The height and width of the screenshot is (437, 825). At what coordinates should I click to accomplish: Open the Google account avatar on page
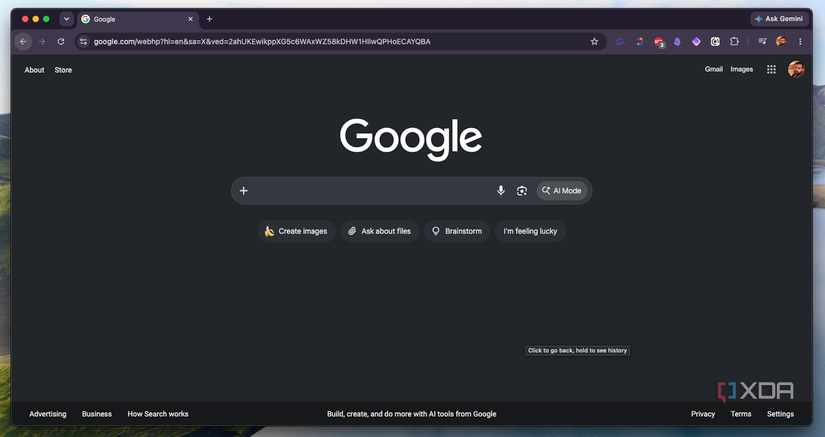point(796,69)
